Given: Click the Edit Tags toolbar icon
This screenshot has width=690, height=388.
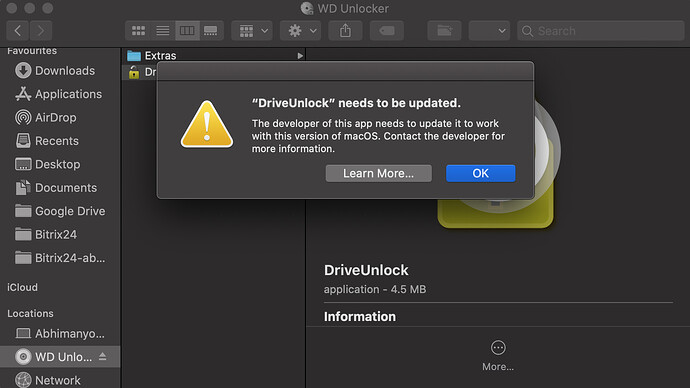Looking at the screenshot, I should point(387,31).
